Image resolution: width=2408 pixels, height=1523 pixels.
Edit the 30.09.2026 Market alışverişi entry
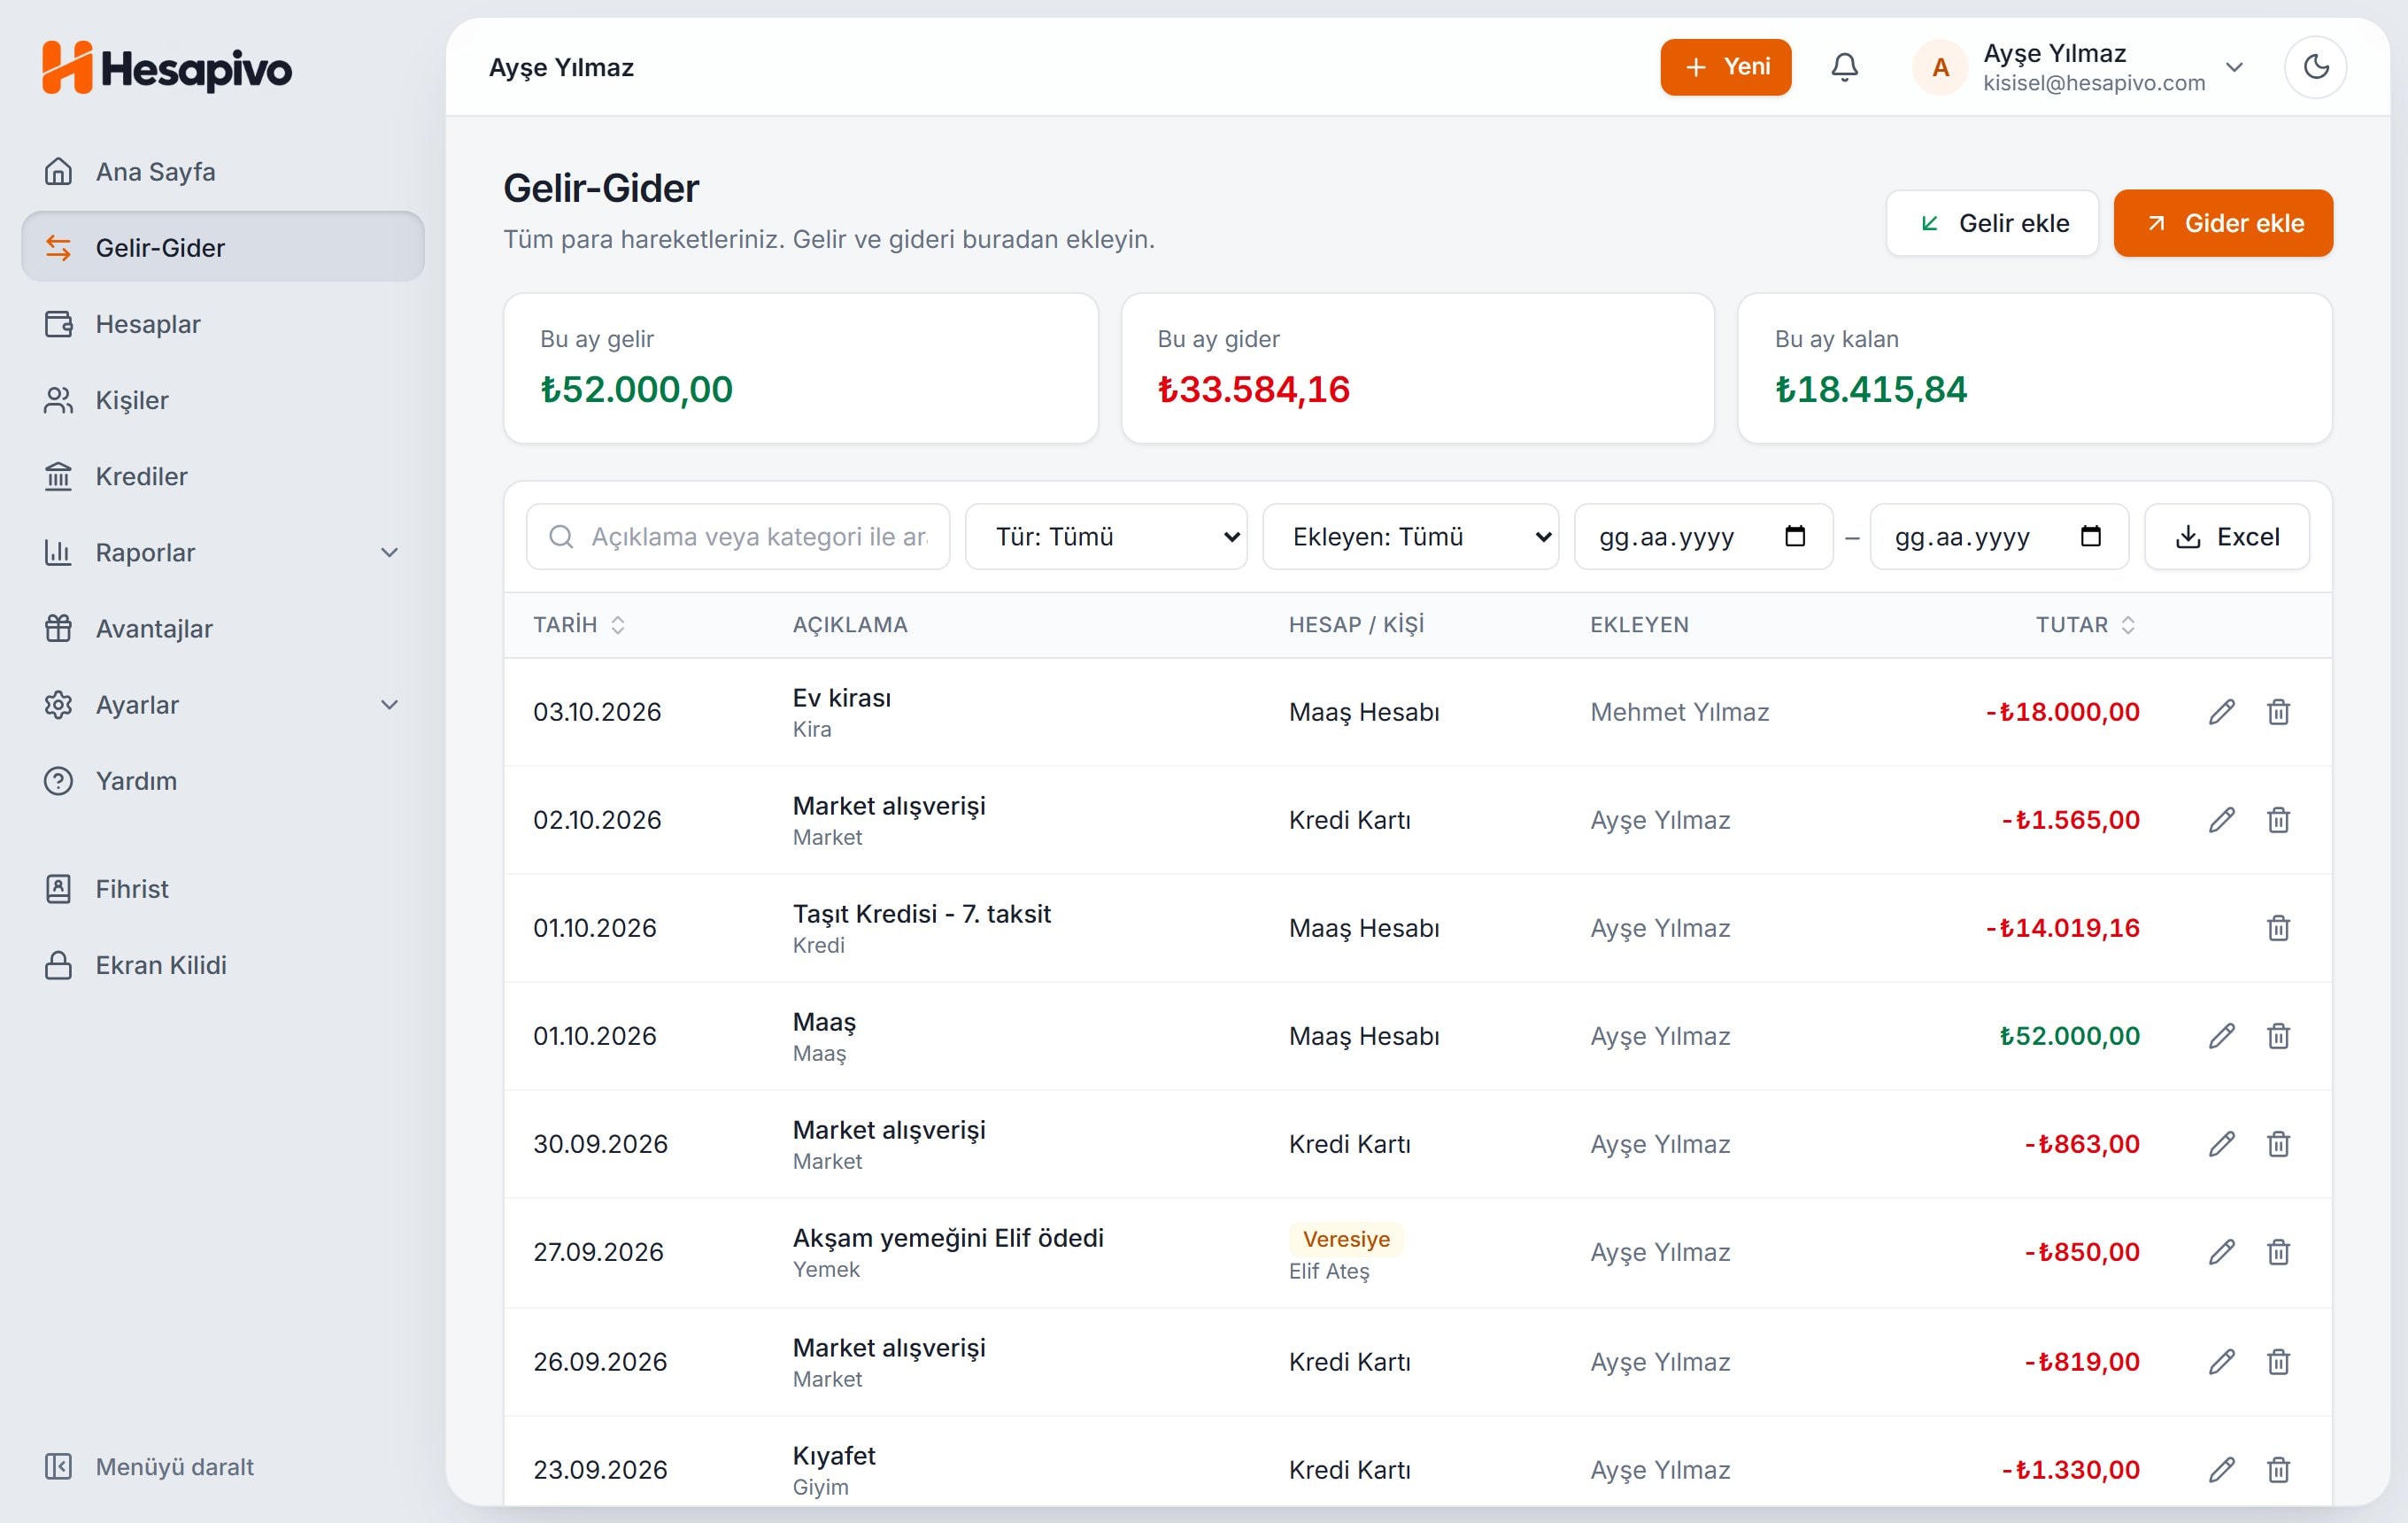tap(2221, 1144)
